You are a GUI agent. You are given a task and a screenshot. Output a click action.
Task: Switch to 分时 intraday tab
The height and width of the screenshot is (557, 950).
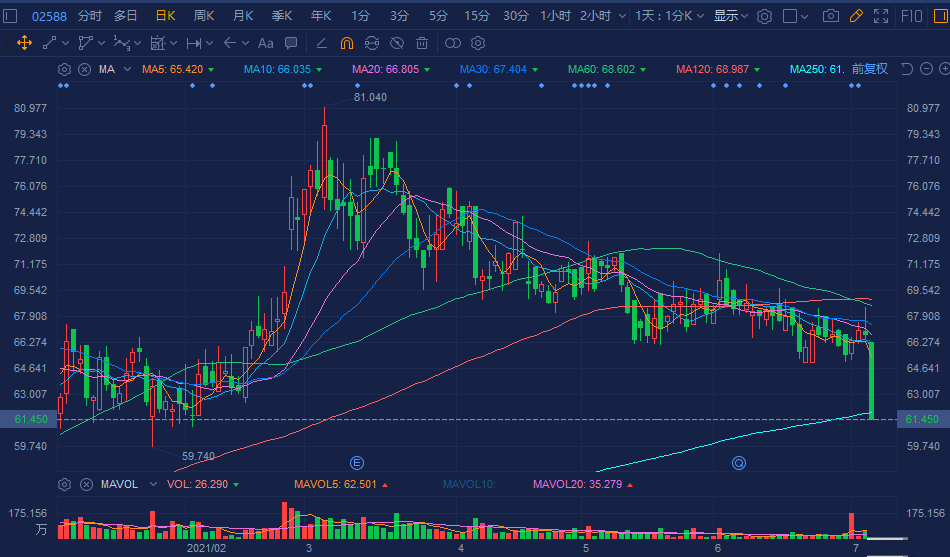90,16
